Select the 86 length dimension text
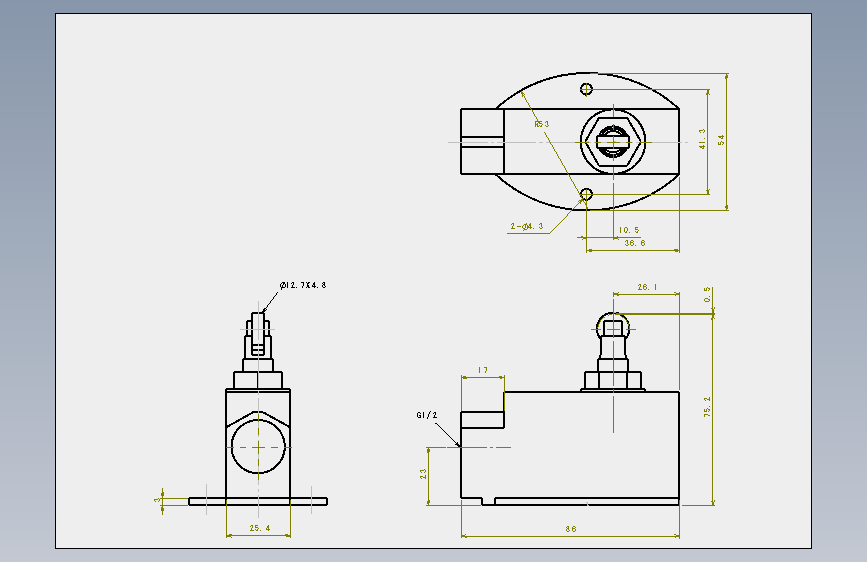The image size is (867, 562). coord(571,529)
